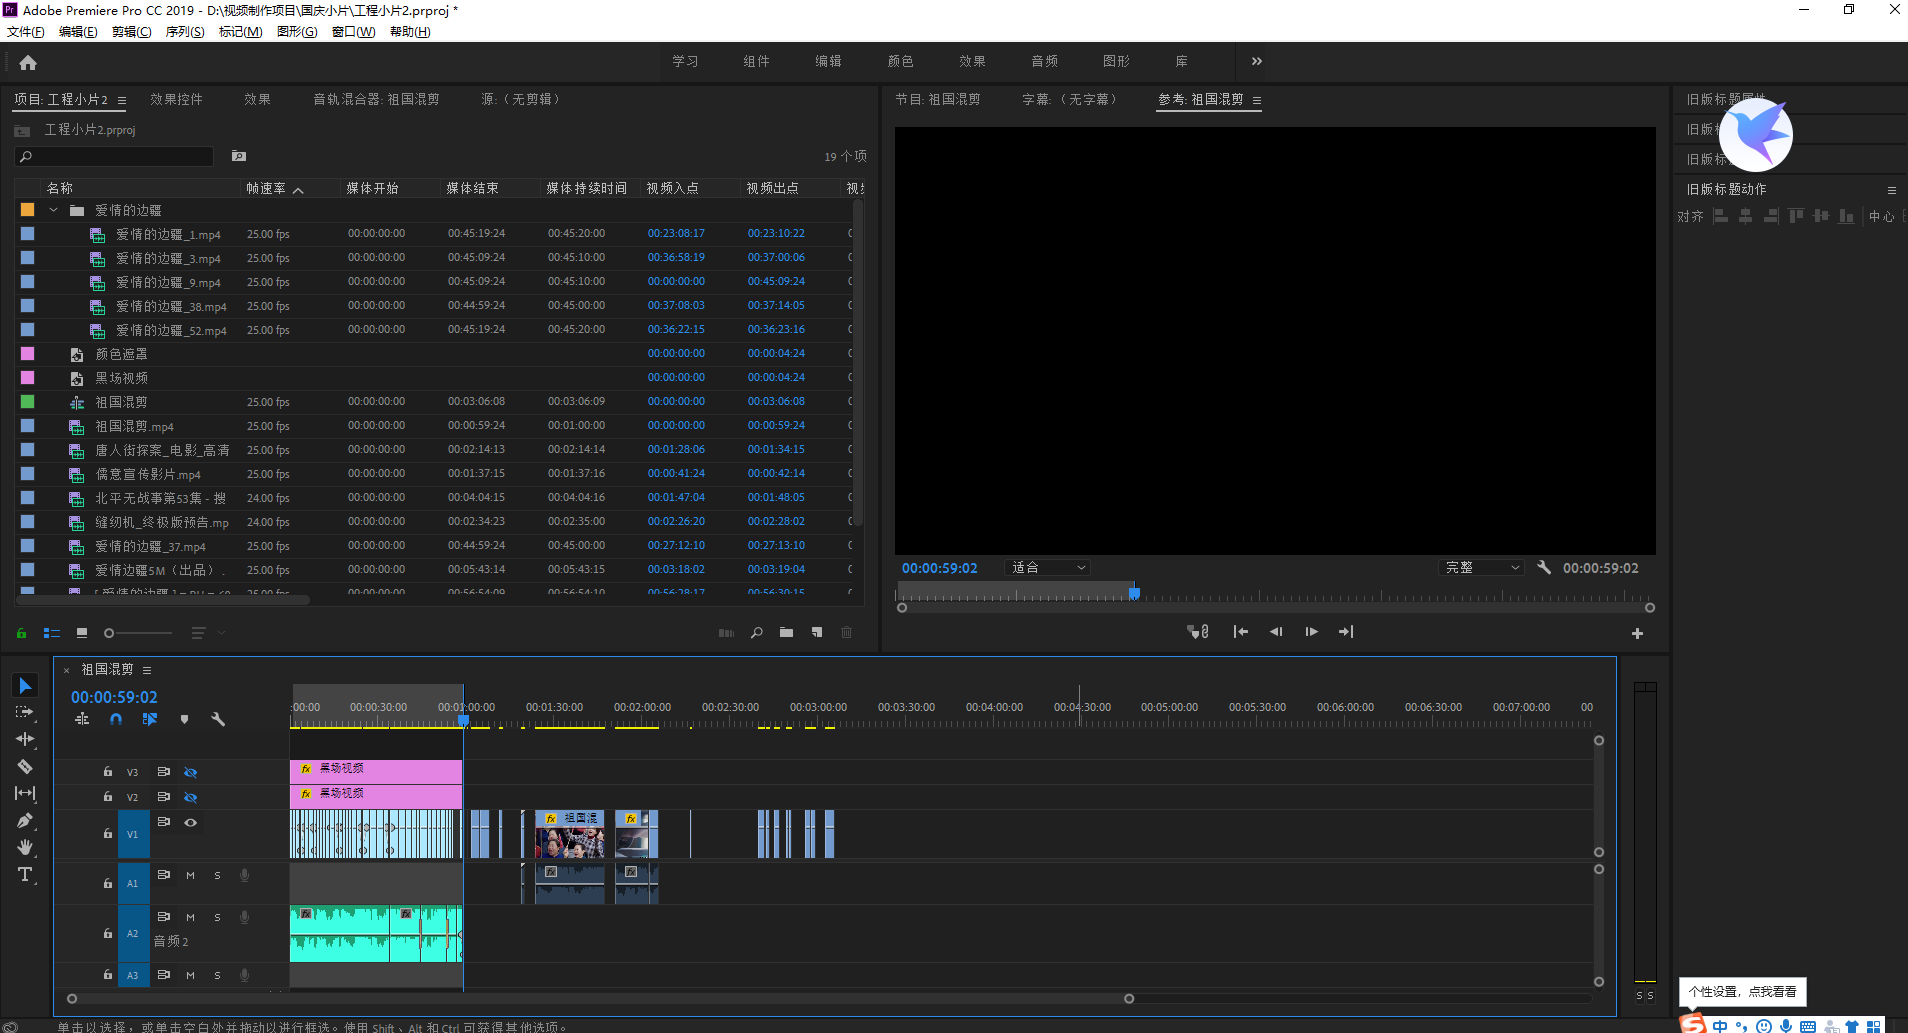Open the 适合 zoom level dropdown

click(1047, 568)
